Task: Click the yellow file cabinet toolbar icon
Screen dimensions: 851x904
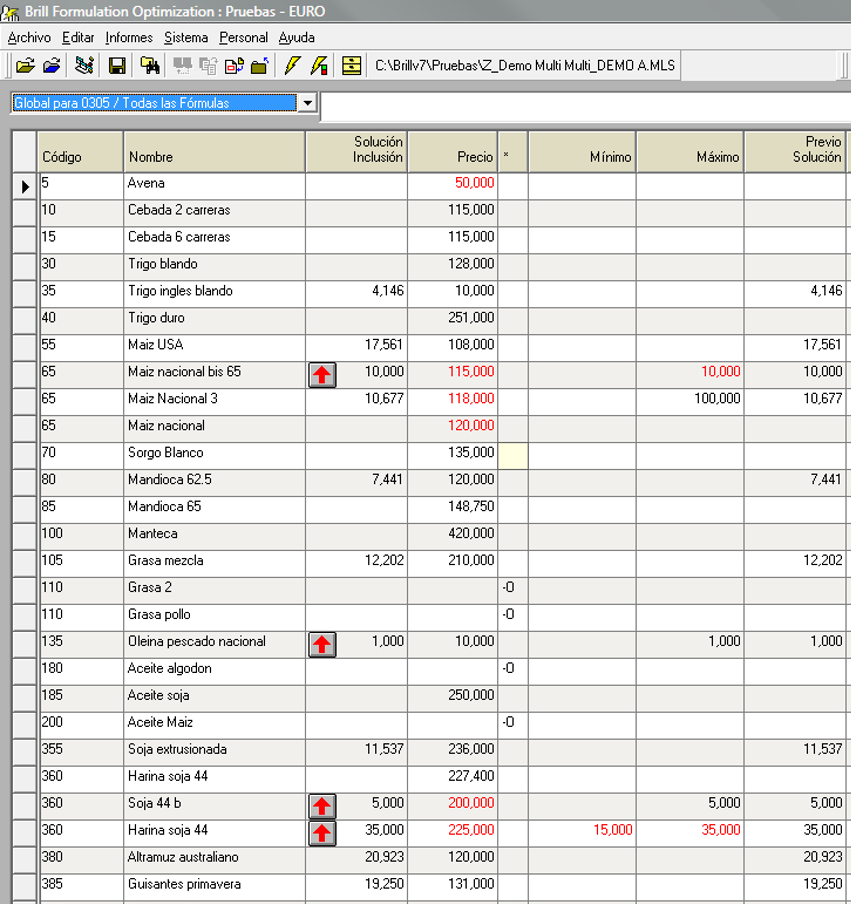Action: (352, 66)
